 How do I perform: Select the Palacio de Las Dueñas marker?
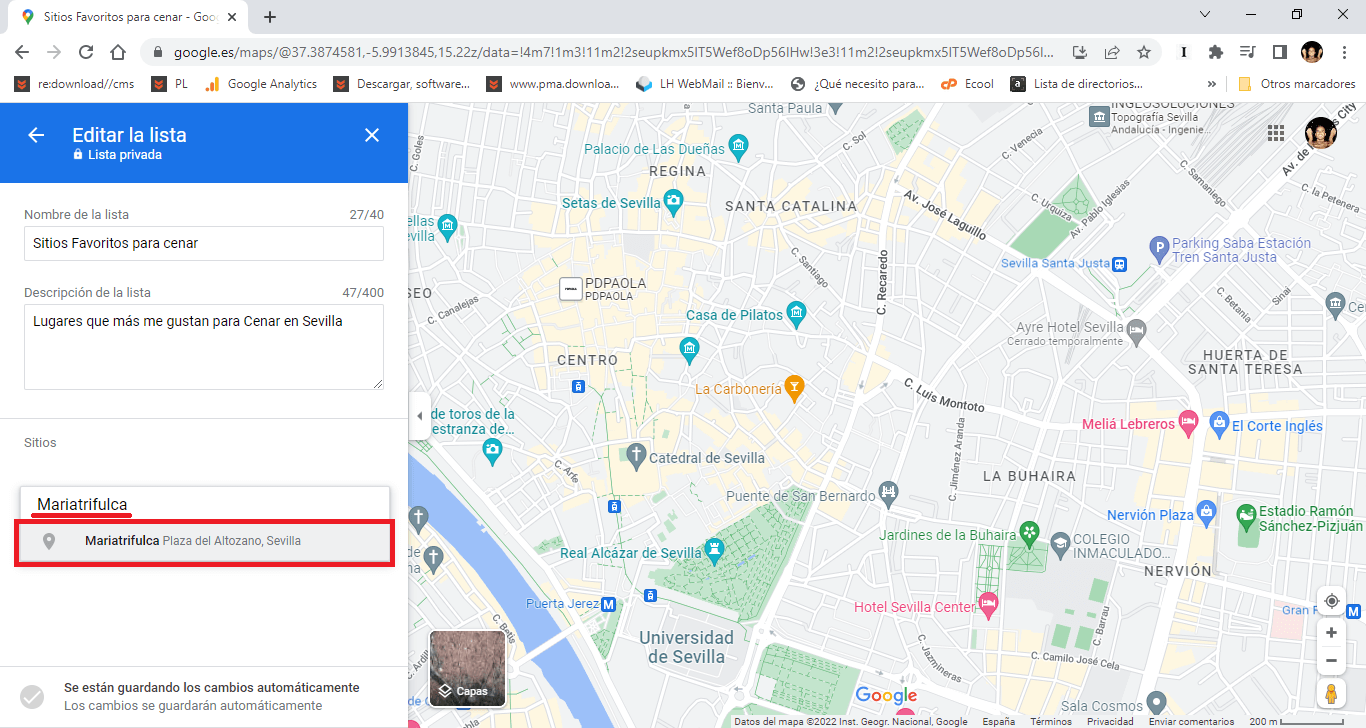[739, 149]
